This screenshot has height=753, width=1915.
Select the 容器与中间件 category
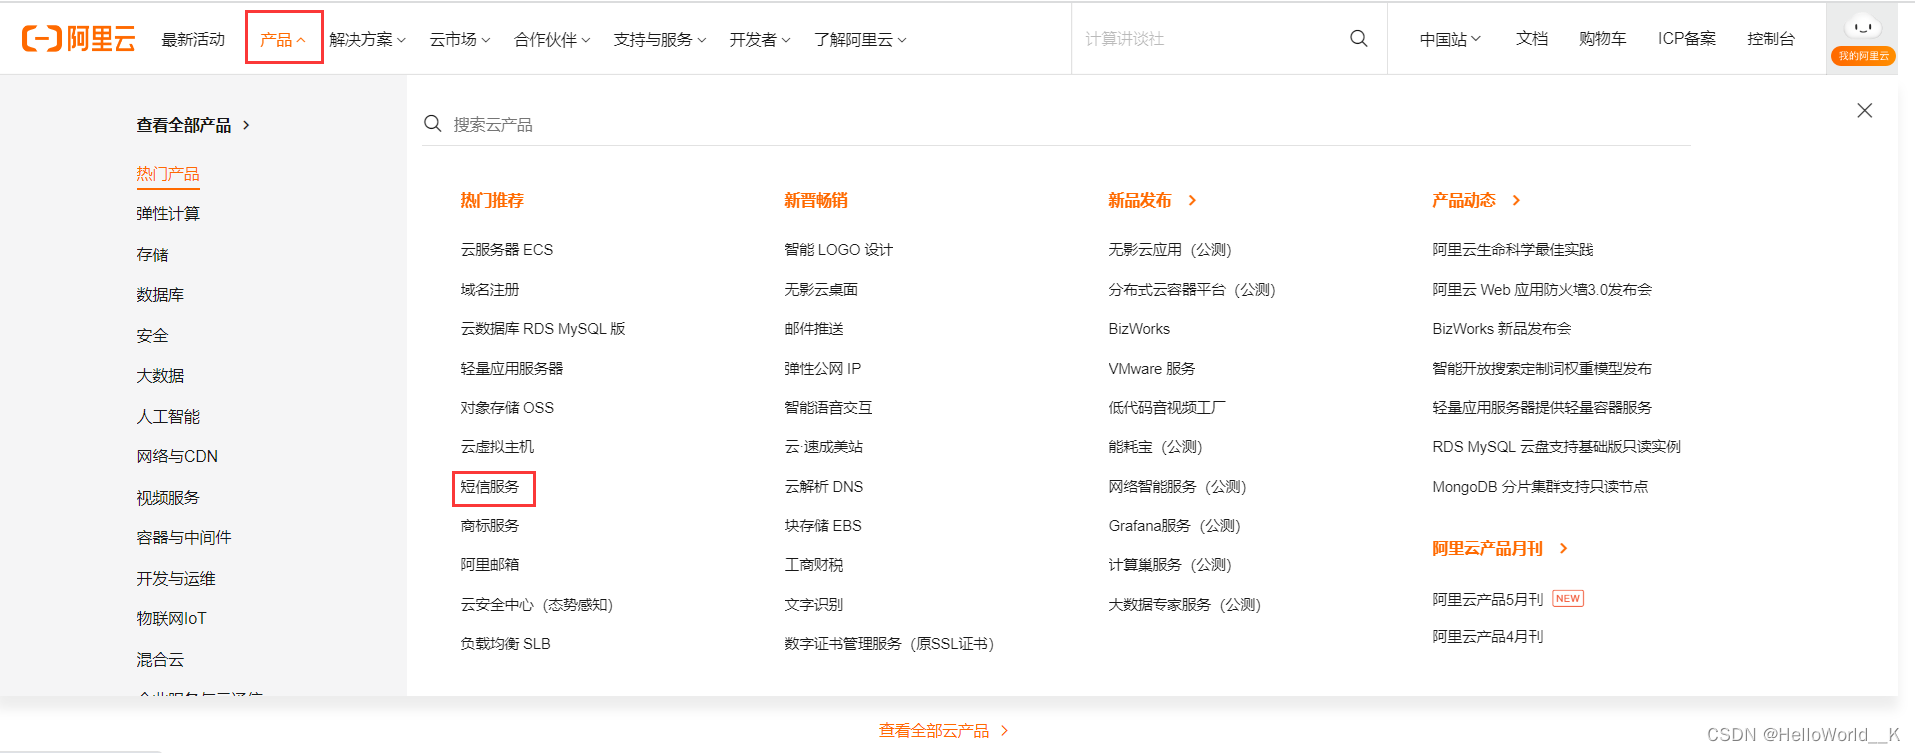[184, 538]
